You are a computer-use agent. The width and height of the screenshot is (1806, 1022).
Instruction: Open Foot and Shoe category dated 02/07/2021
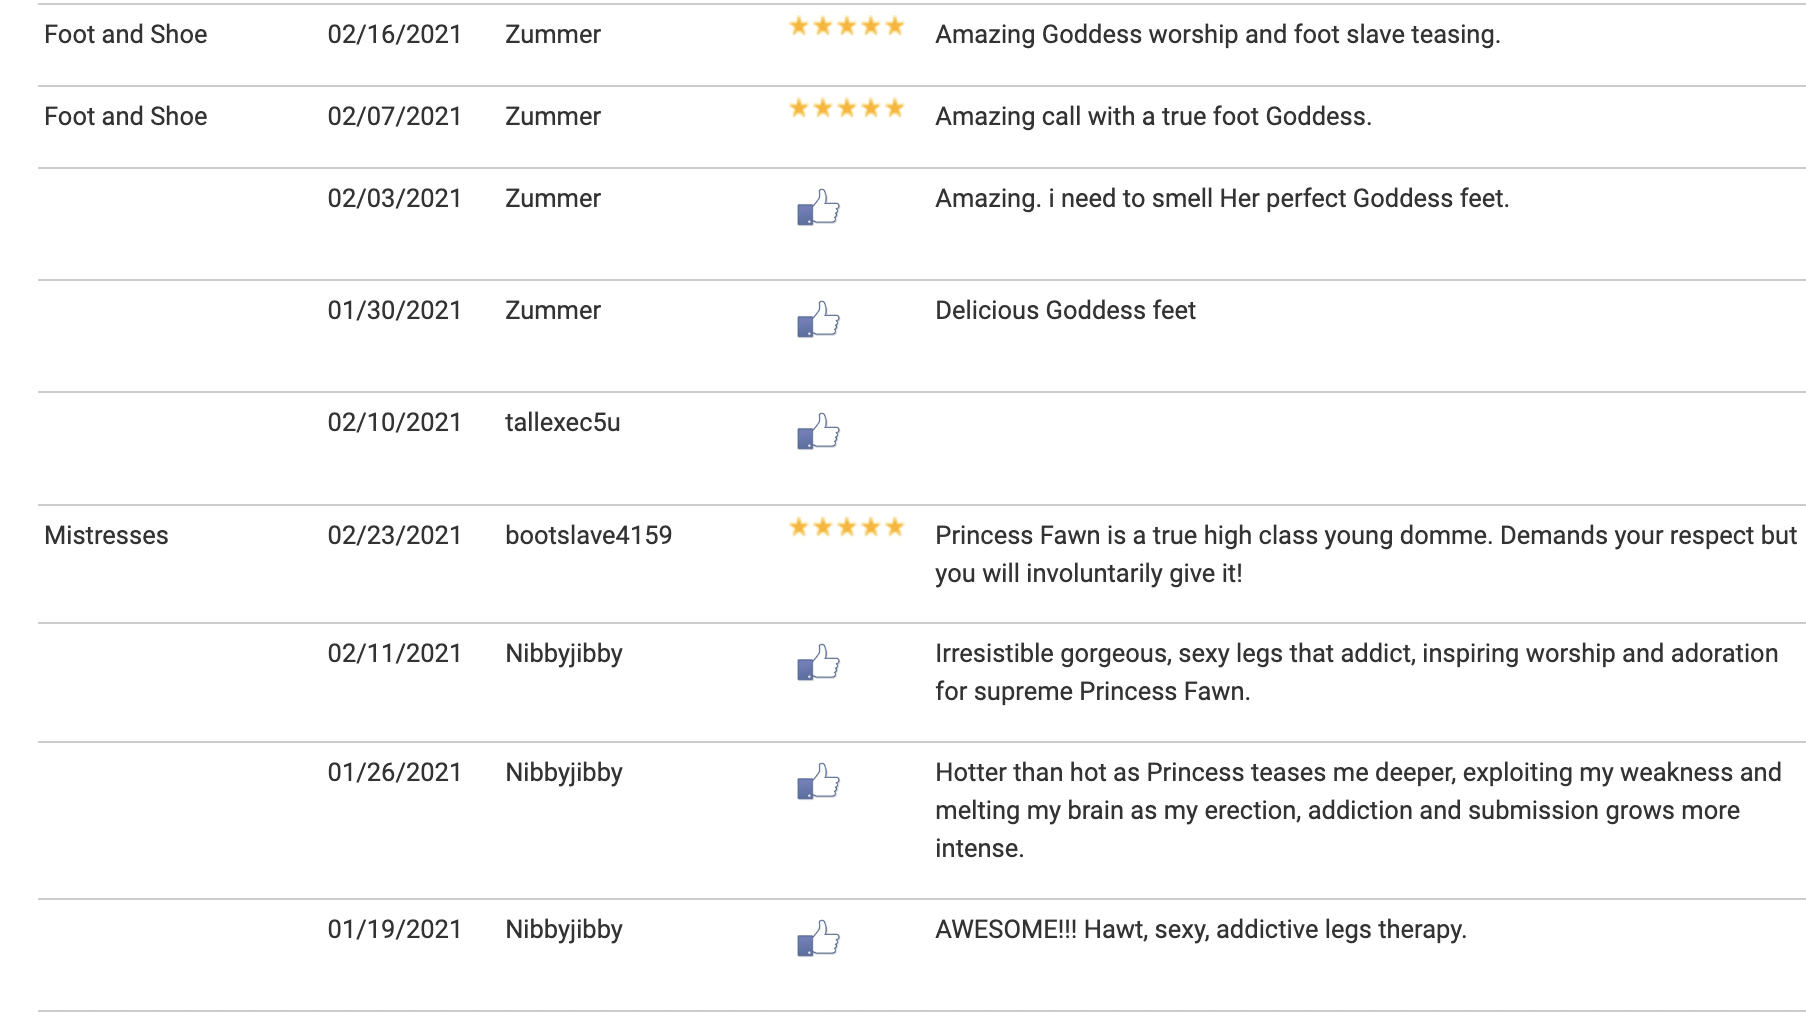tap(125, 117)
